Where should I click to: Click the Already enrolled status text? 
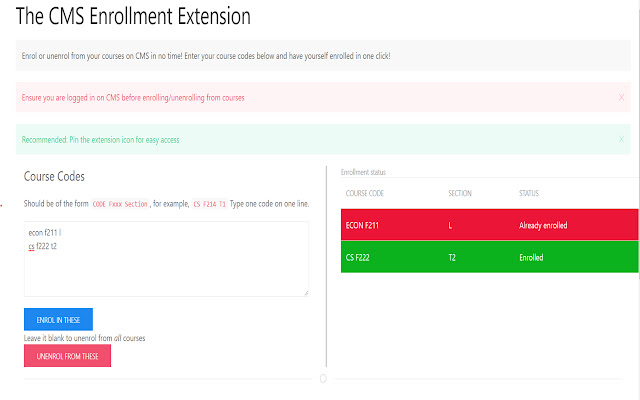tap(543, 225)
